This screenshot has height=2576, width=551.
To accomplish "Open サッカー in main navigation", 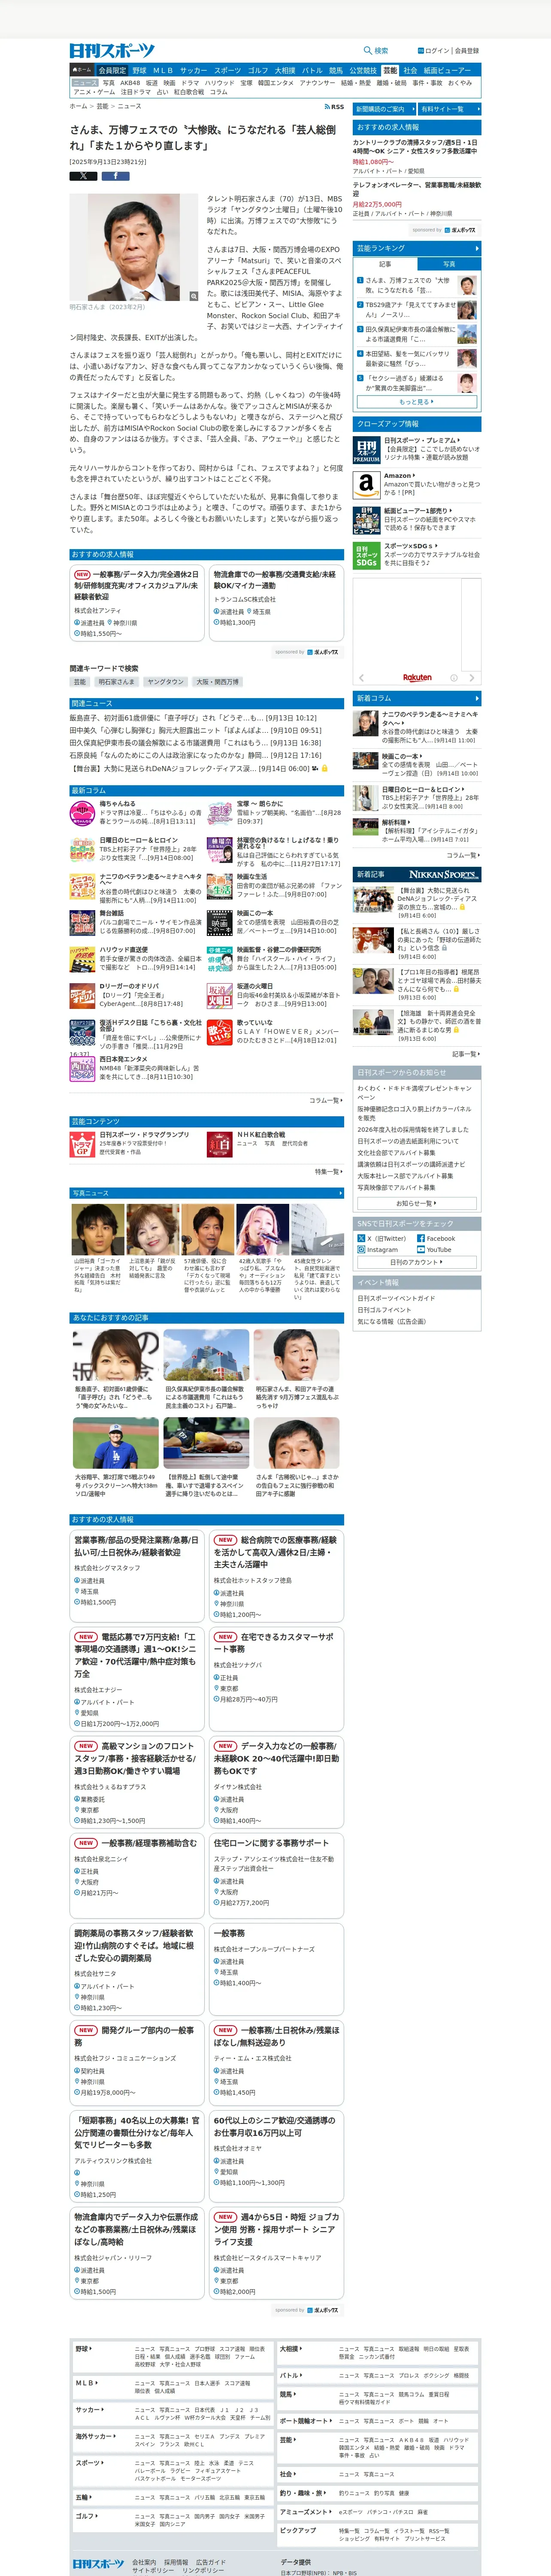I will pos(194,71).
